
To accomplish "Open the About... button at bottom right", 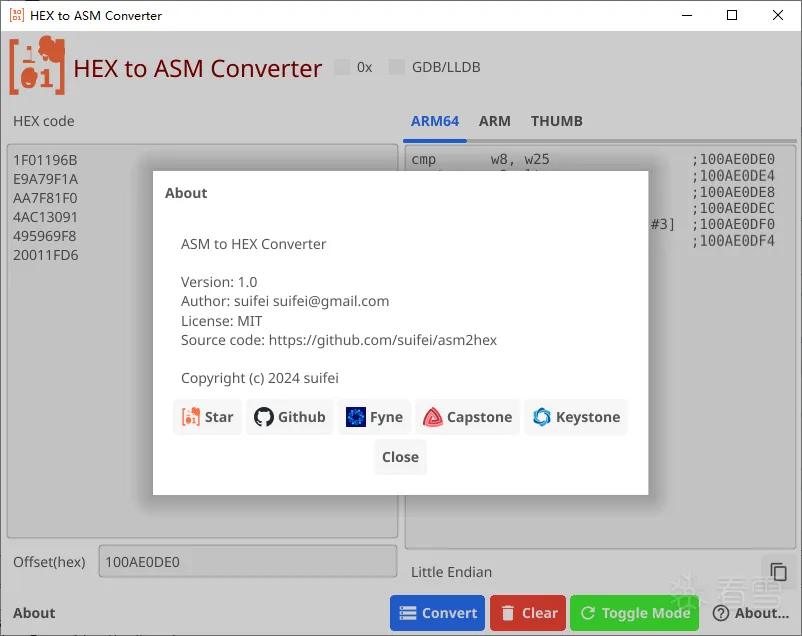I will point(751,612).
